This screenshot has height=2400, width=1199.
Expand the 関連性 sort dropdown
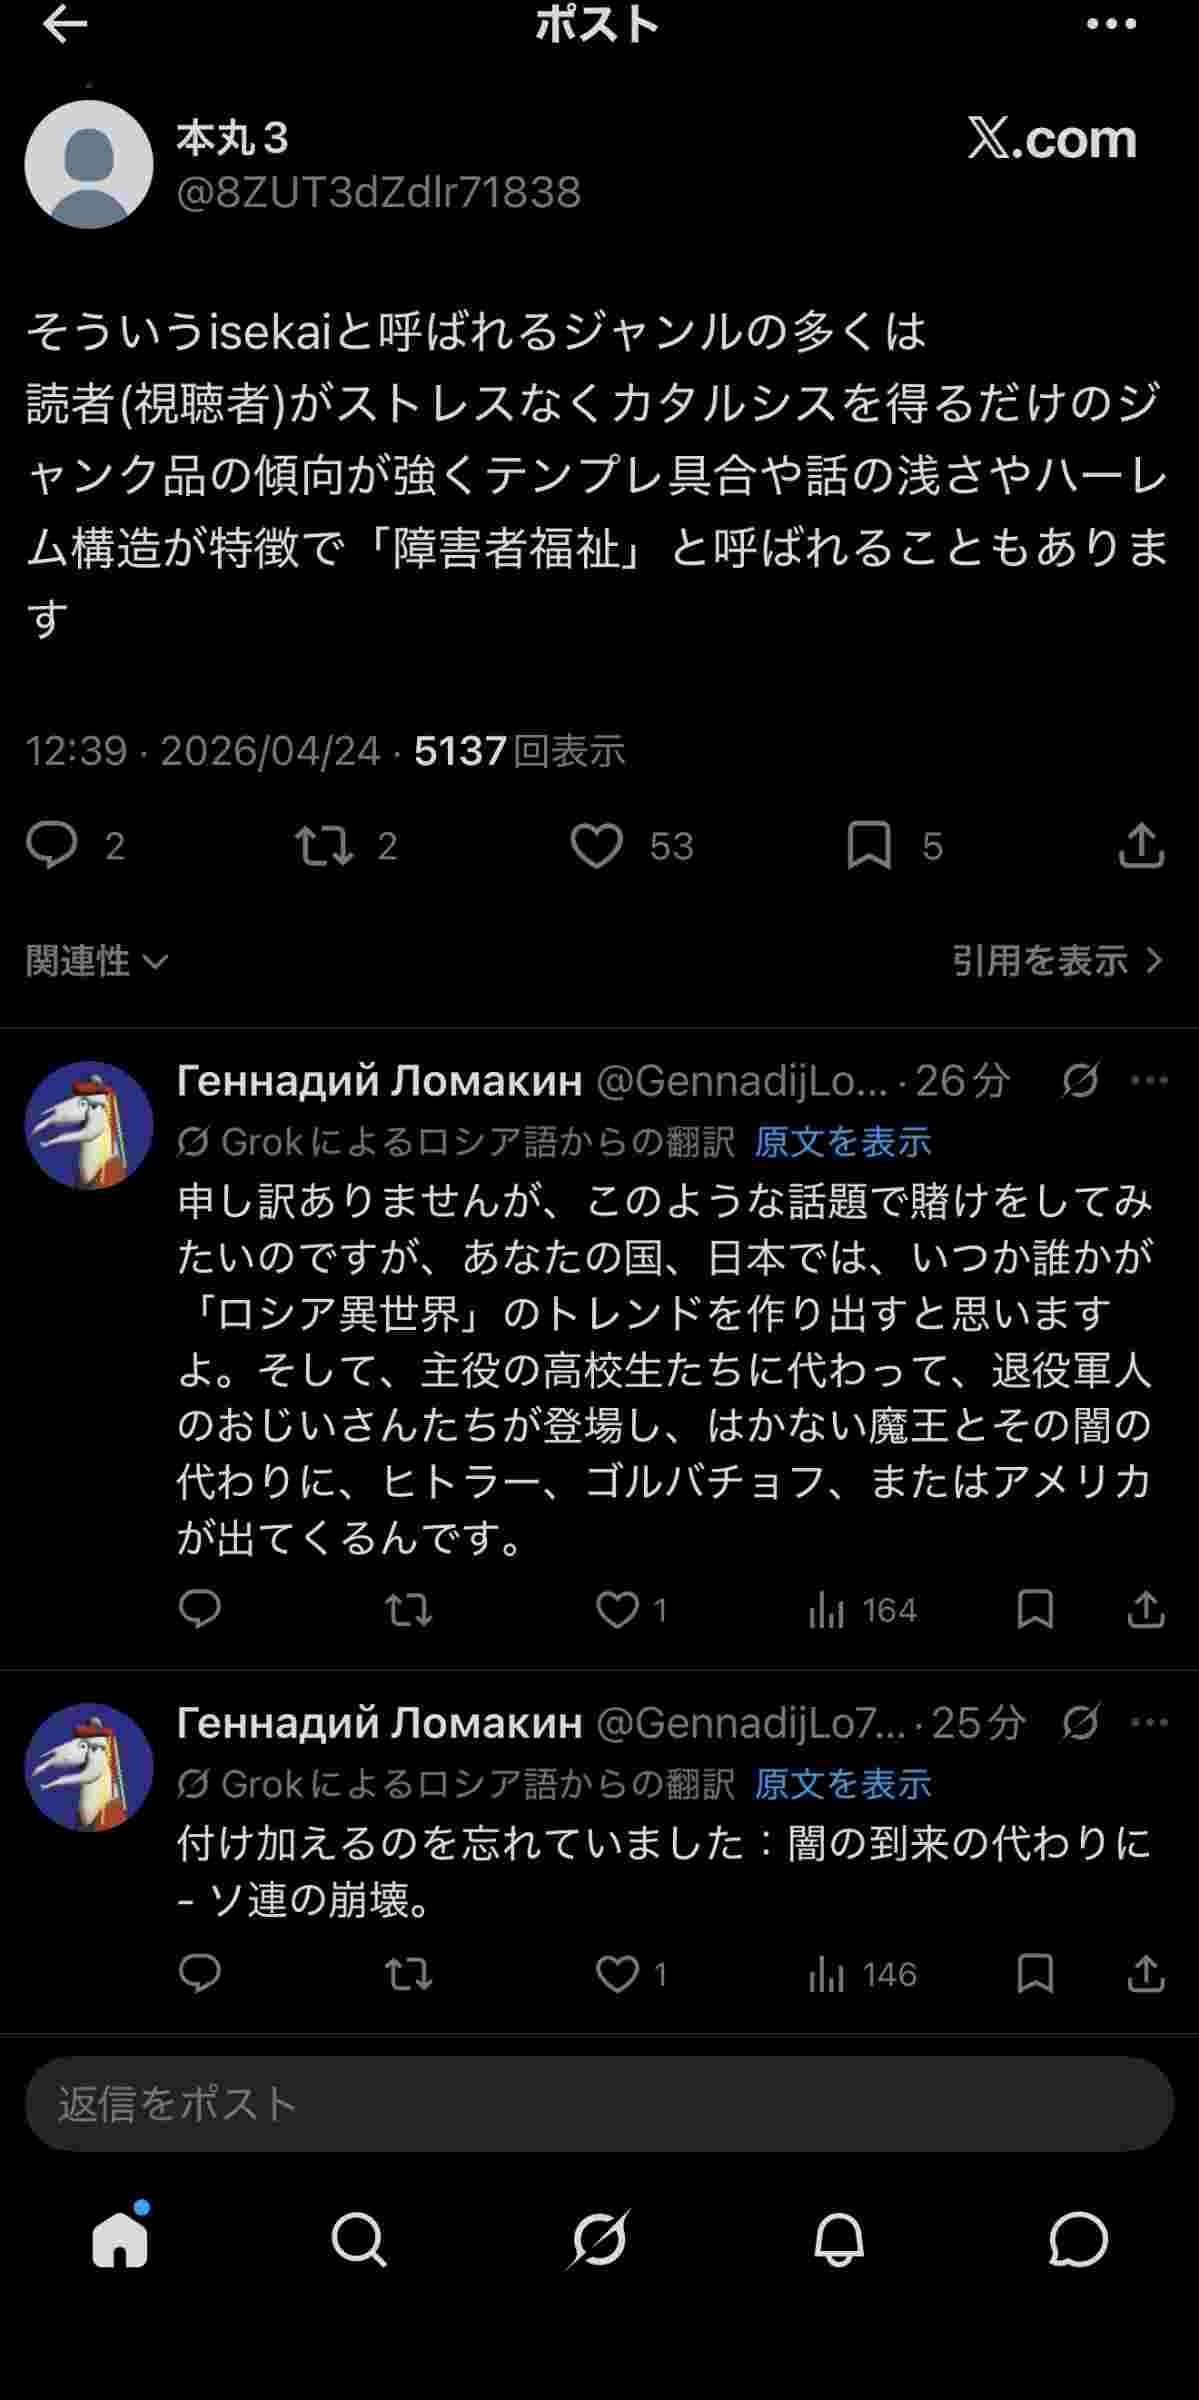[96, 961]
